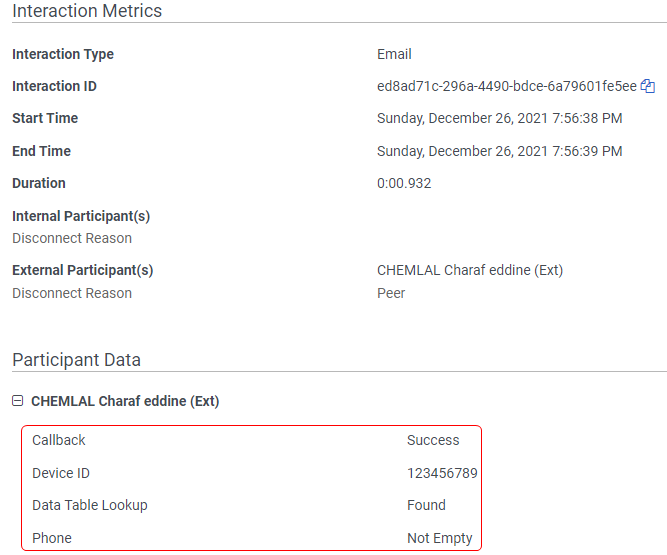Select the Interaction ID value text
This screenshot has height=555, width=667.
506,86
